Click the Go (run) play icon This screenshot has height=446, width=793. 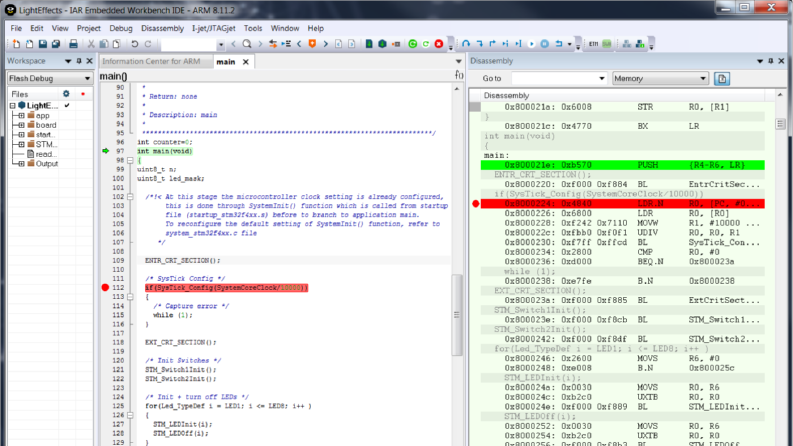532,44
